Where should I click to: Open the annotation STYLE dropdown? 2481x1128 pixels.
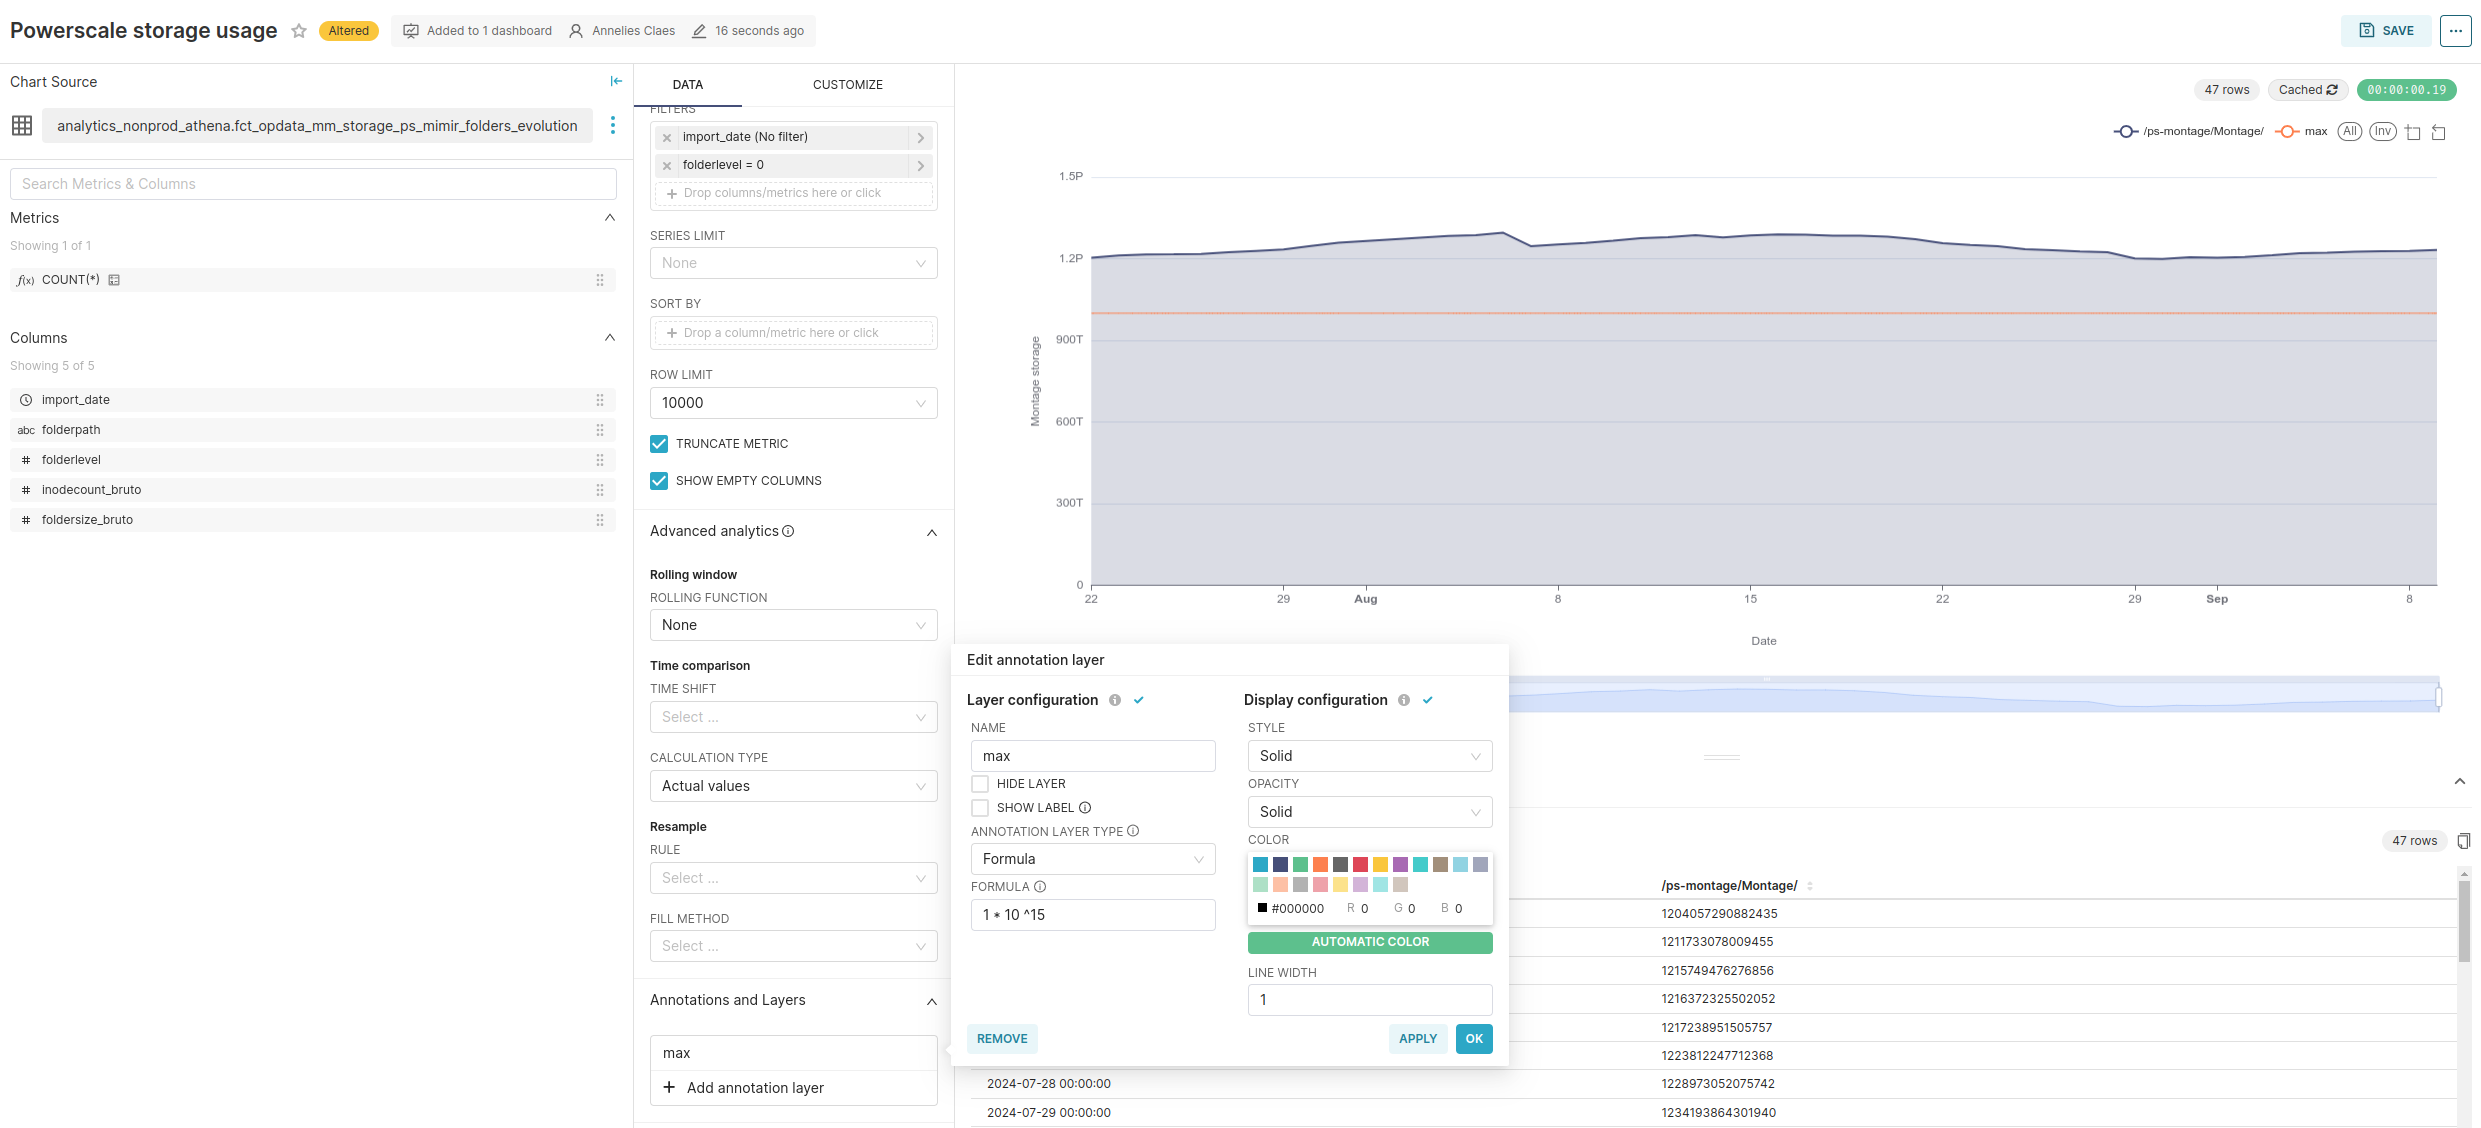[x=1370, y=756]
